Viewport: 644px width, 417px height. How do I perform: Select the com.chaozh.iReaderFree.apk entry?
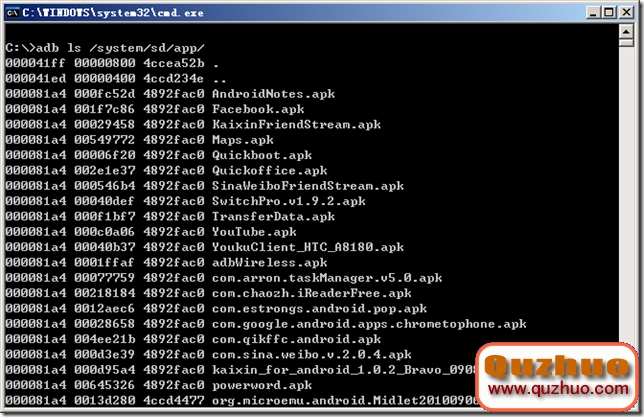tap(312, 293)
